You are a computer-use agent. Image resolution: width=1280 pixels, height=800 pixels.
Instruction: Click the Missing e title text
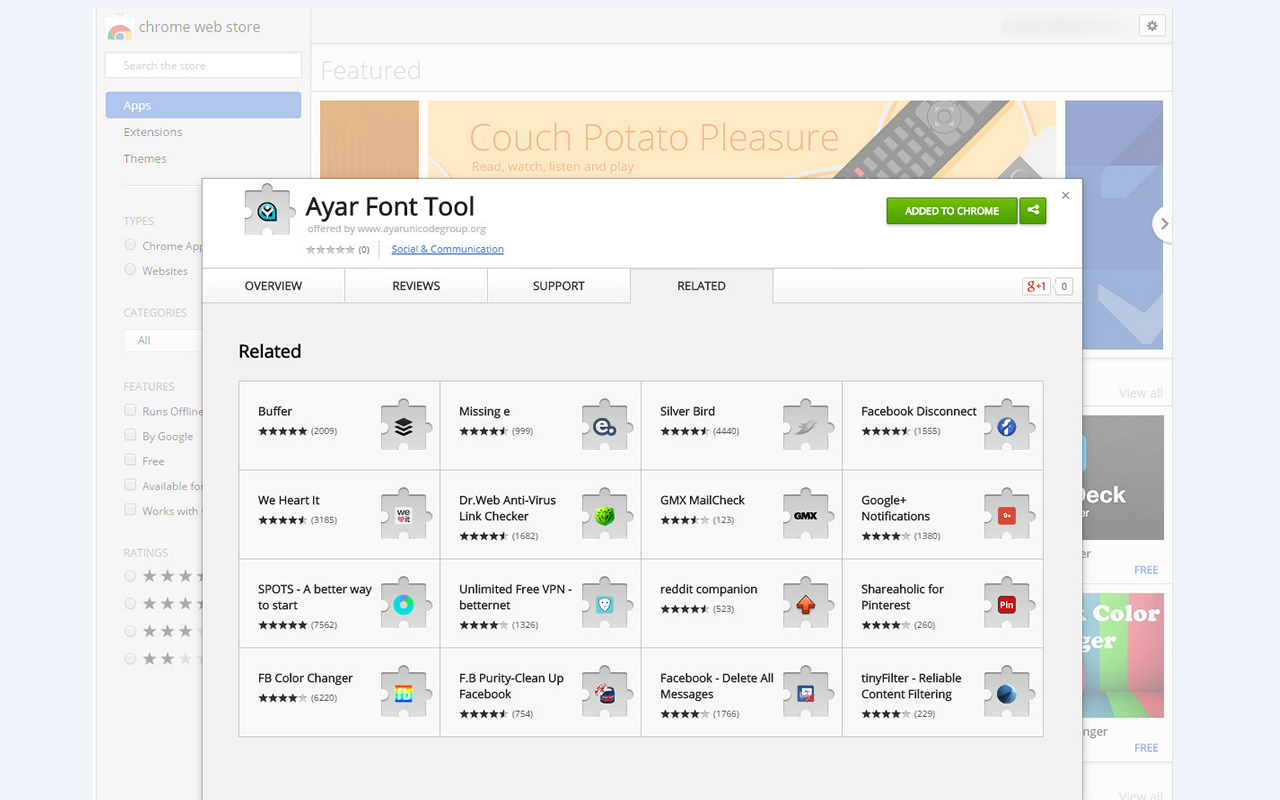pos(484,411)
